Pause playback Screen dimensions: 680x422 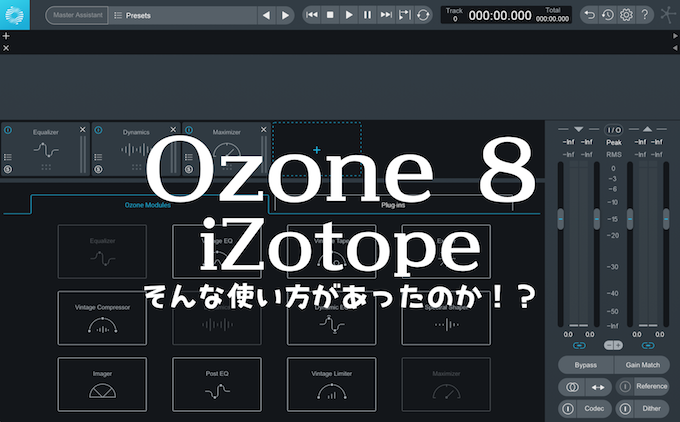(x=367, y=15)
